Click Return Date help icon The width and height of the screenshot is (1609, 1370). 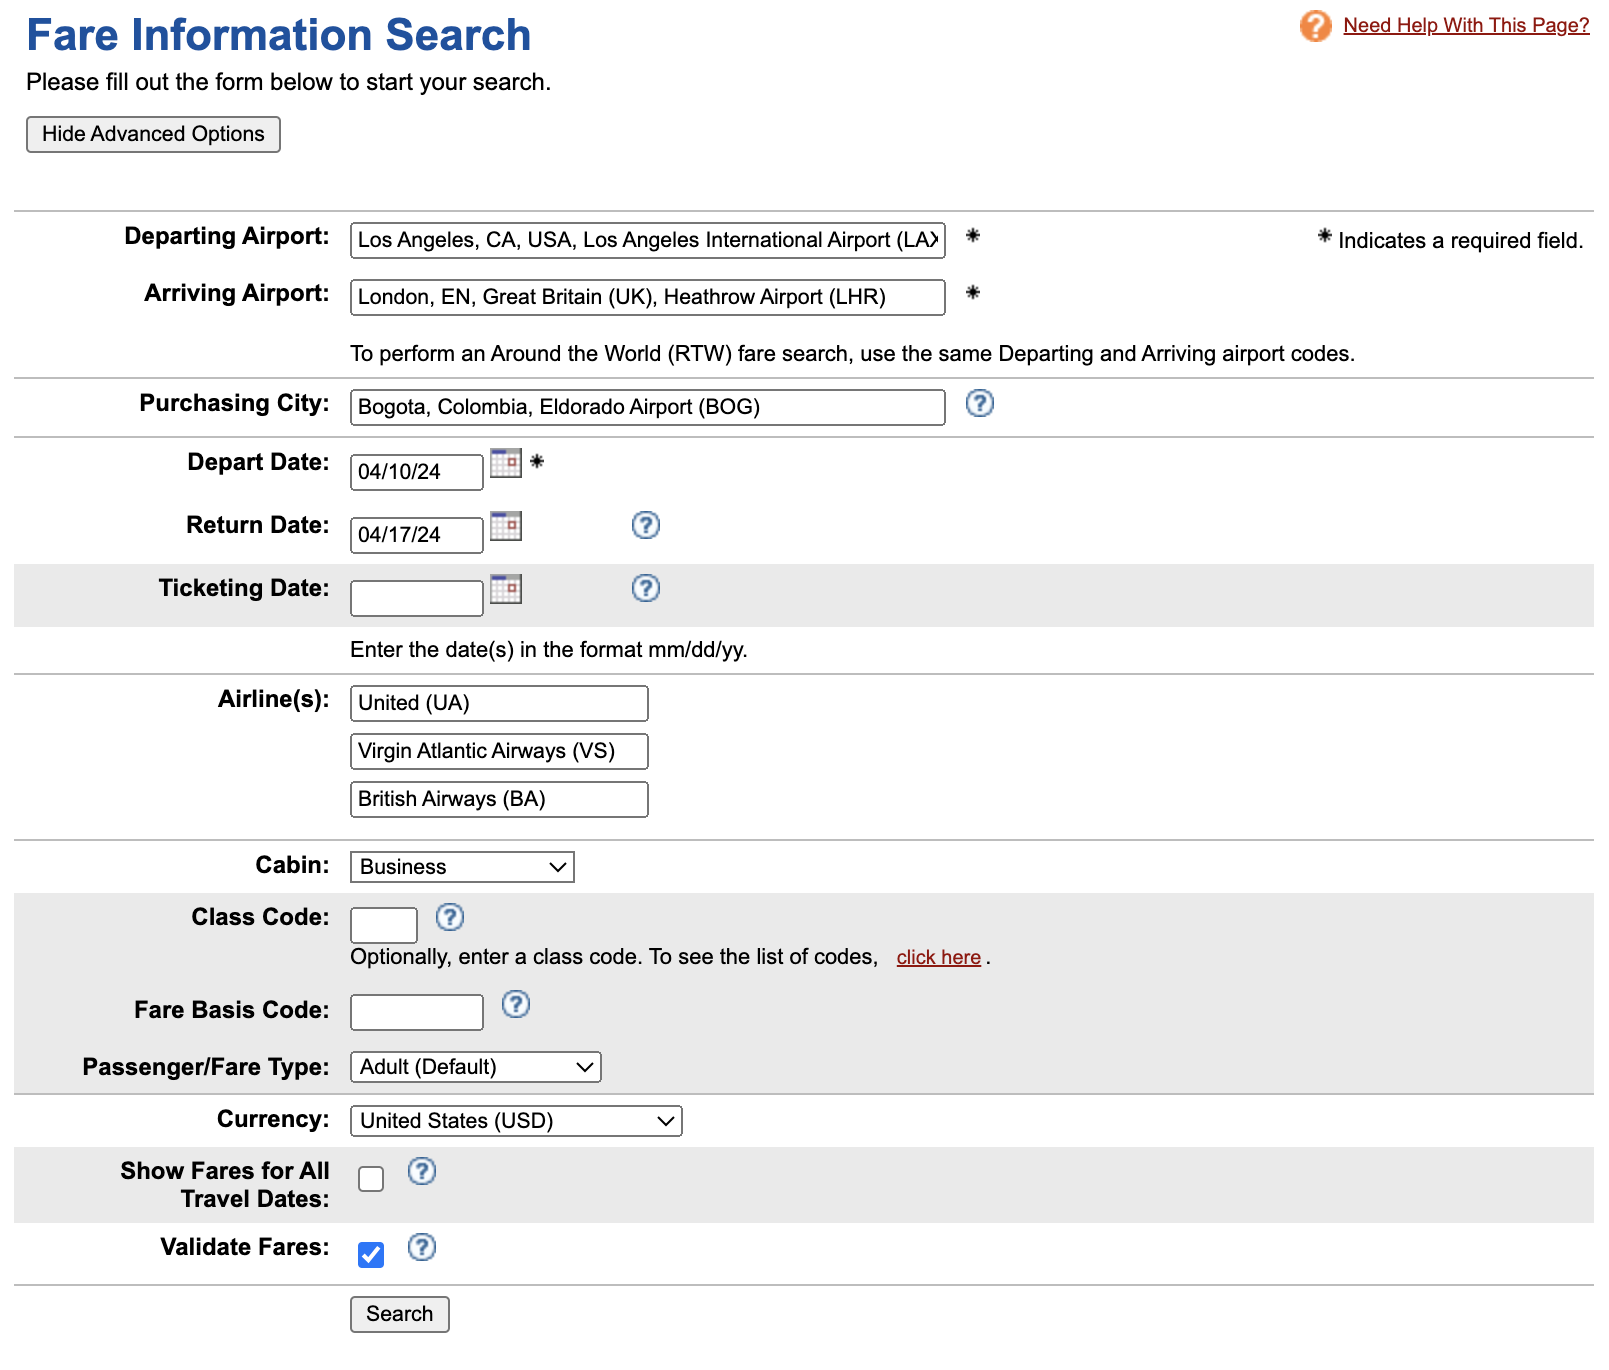click(646, 525)
